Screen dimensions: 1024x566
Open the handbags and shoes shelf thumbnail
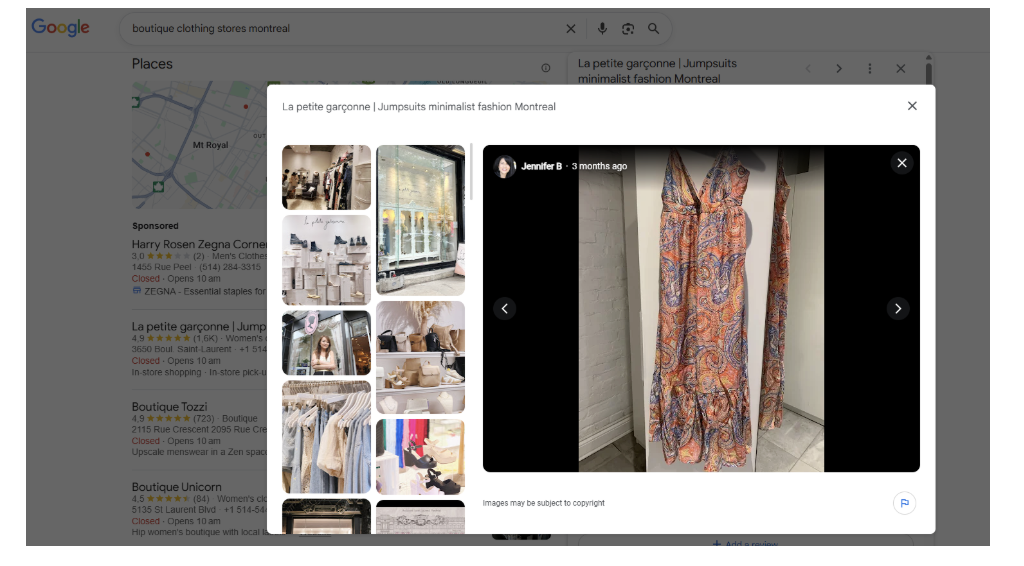click(420, 357)
